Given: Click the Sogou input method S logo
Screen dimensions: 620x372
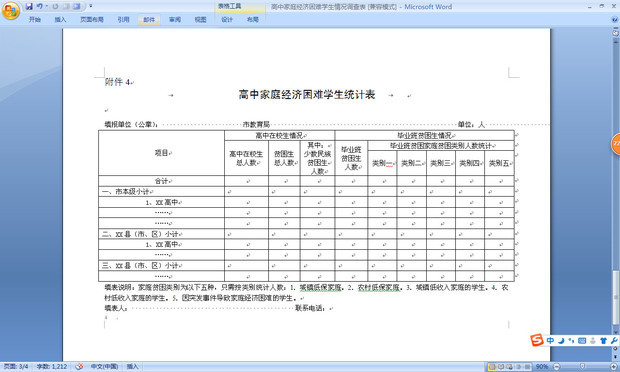Looking at the screenshot, I should click(x=537, y=340).
